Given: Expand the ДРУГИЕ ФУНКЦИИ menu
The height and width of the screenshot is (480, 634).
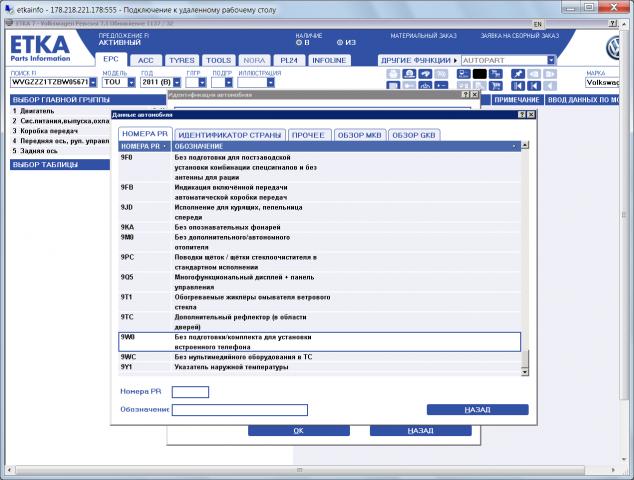Looking at the screenshot, I should click(x=419, y=60).
